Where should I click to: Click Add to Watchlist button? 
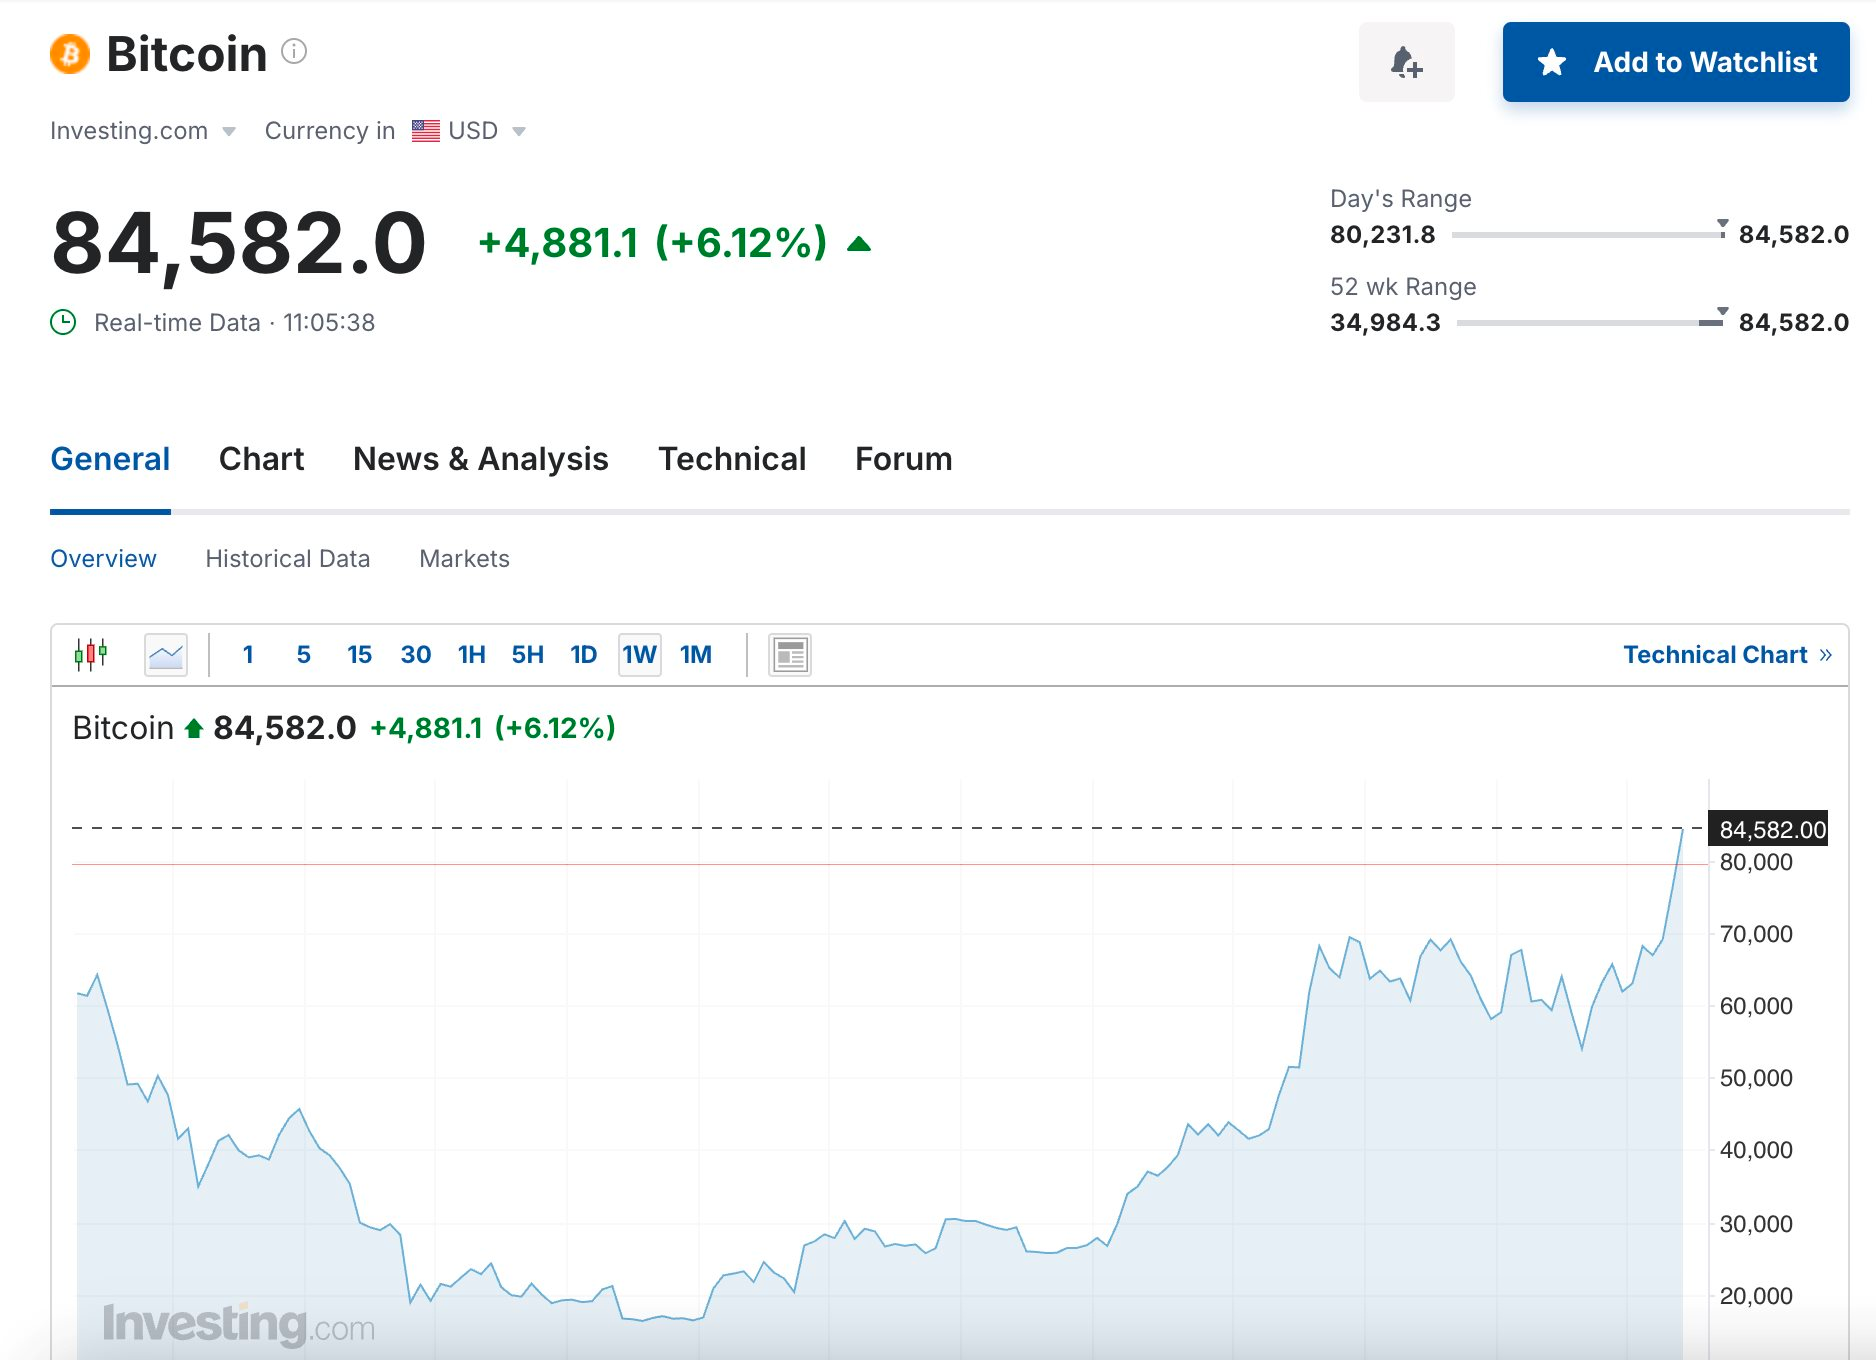pos(1675,62)
